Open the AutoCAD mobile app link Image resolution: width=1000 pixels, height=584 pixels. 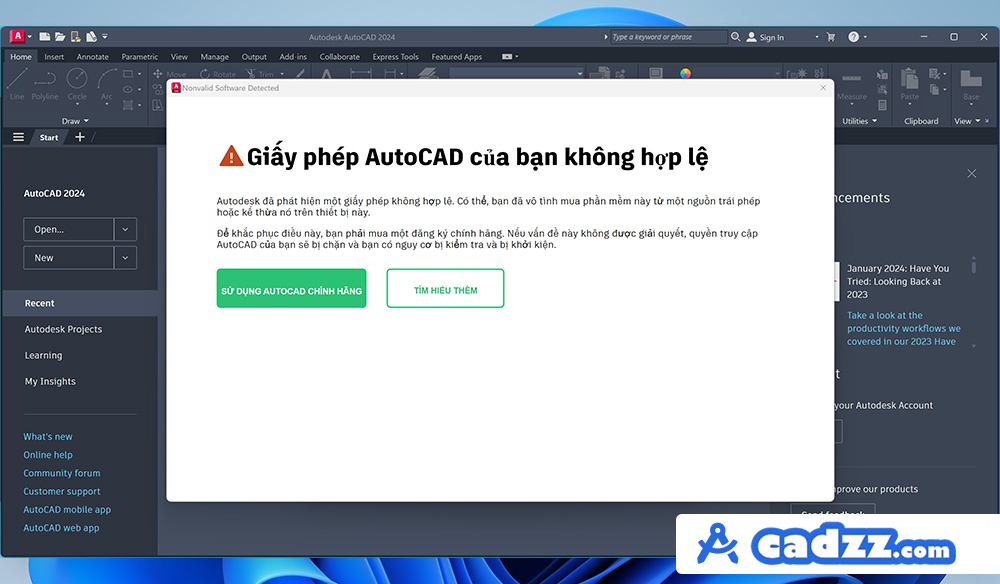67,509
